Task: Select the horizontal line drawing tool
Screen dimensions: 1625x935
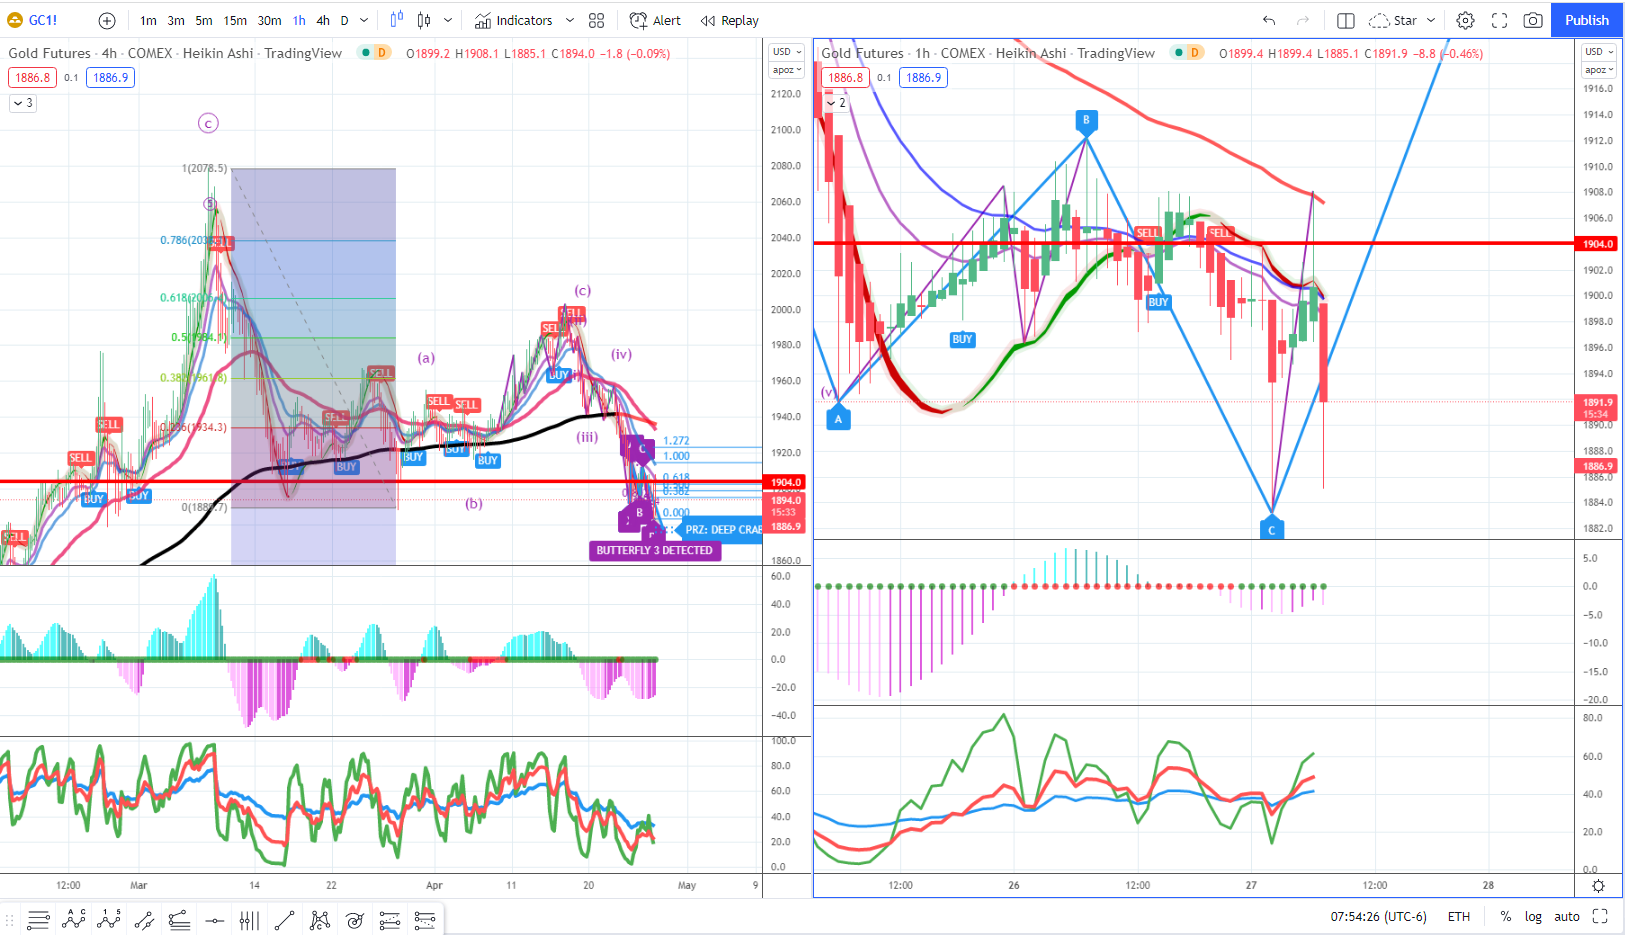Action: point(214,920)
